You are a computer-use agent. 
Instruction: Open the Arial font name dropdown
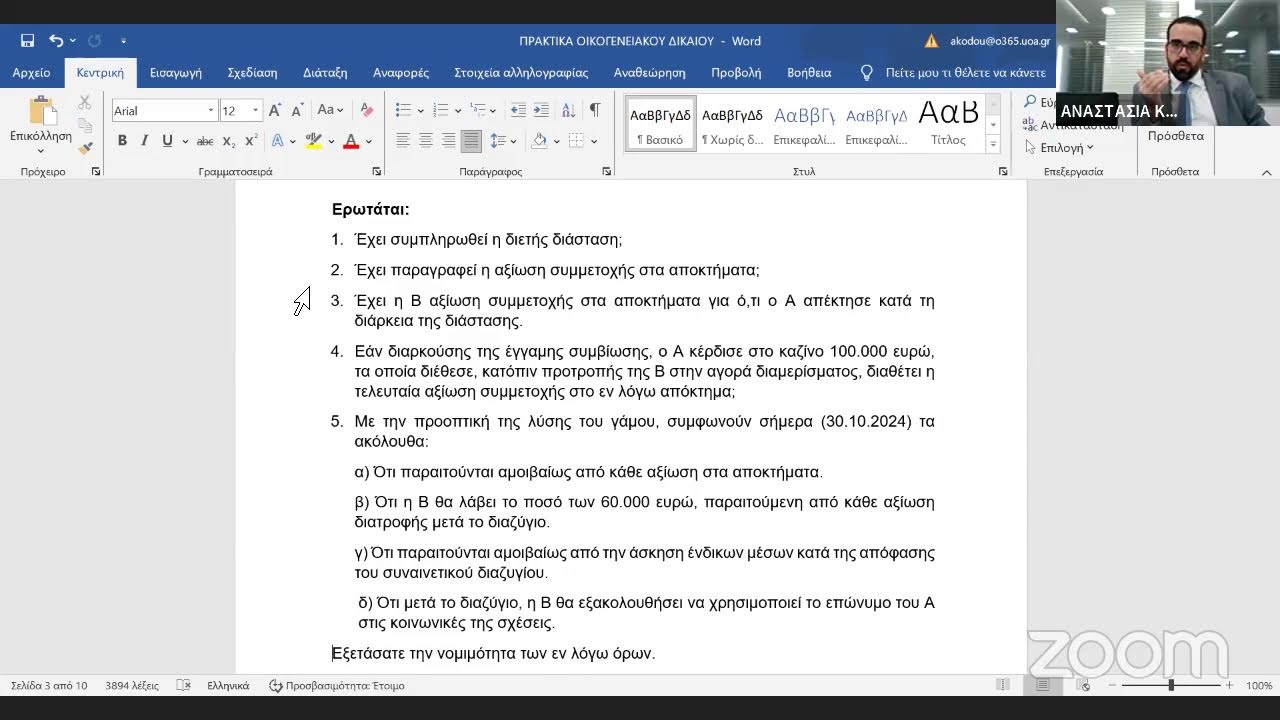(211, 111)
